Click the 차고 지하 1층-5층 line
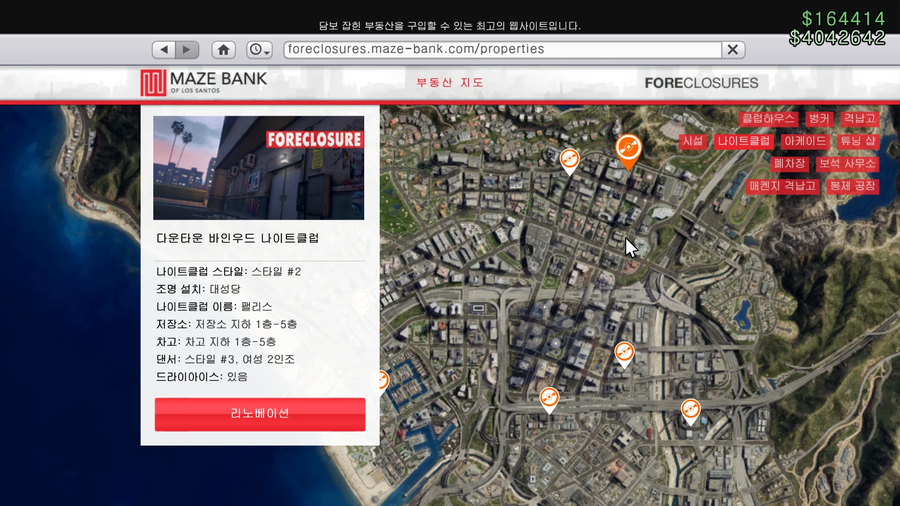The width and height of the screenshot is (900, 506). [216, 341]
